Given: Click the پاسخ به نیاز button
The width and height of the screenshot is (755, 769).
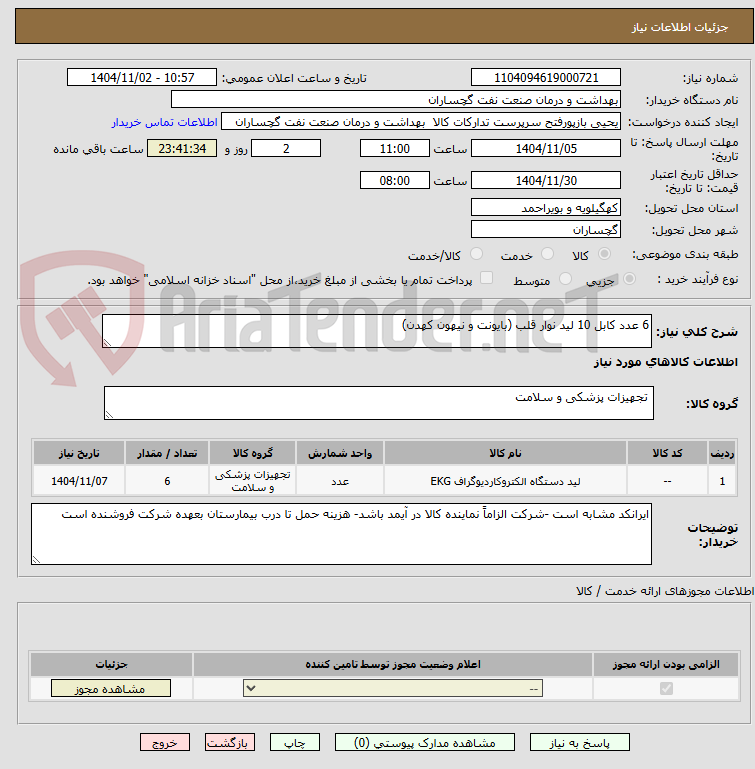Looking at the screenshot, I should pyautogui.click(x=579, y=743).
